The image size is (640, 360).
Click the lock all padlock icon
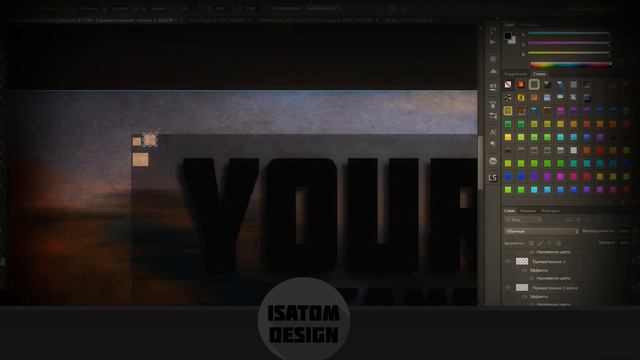(x=558, y=243)
